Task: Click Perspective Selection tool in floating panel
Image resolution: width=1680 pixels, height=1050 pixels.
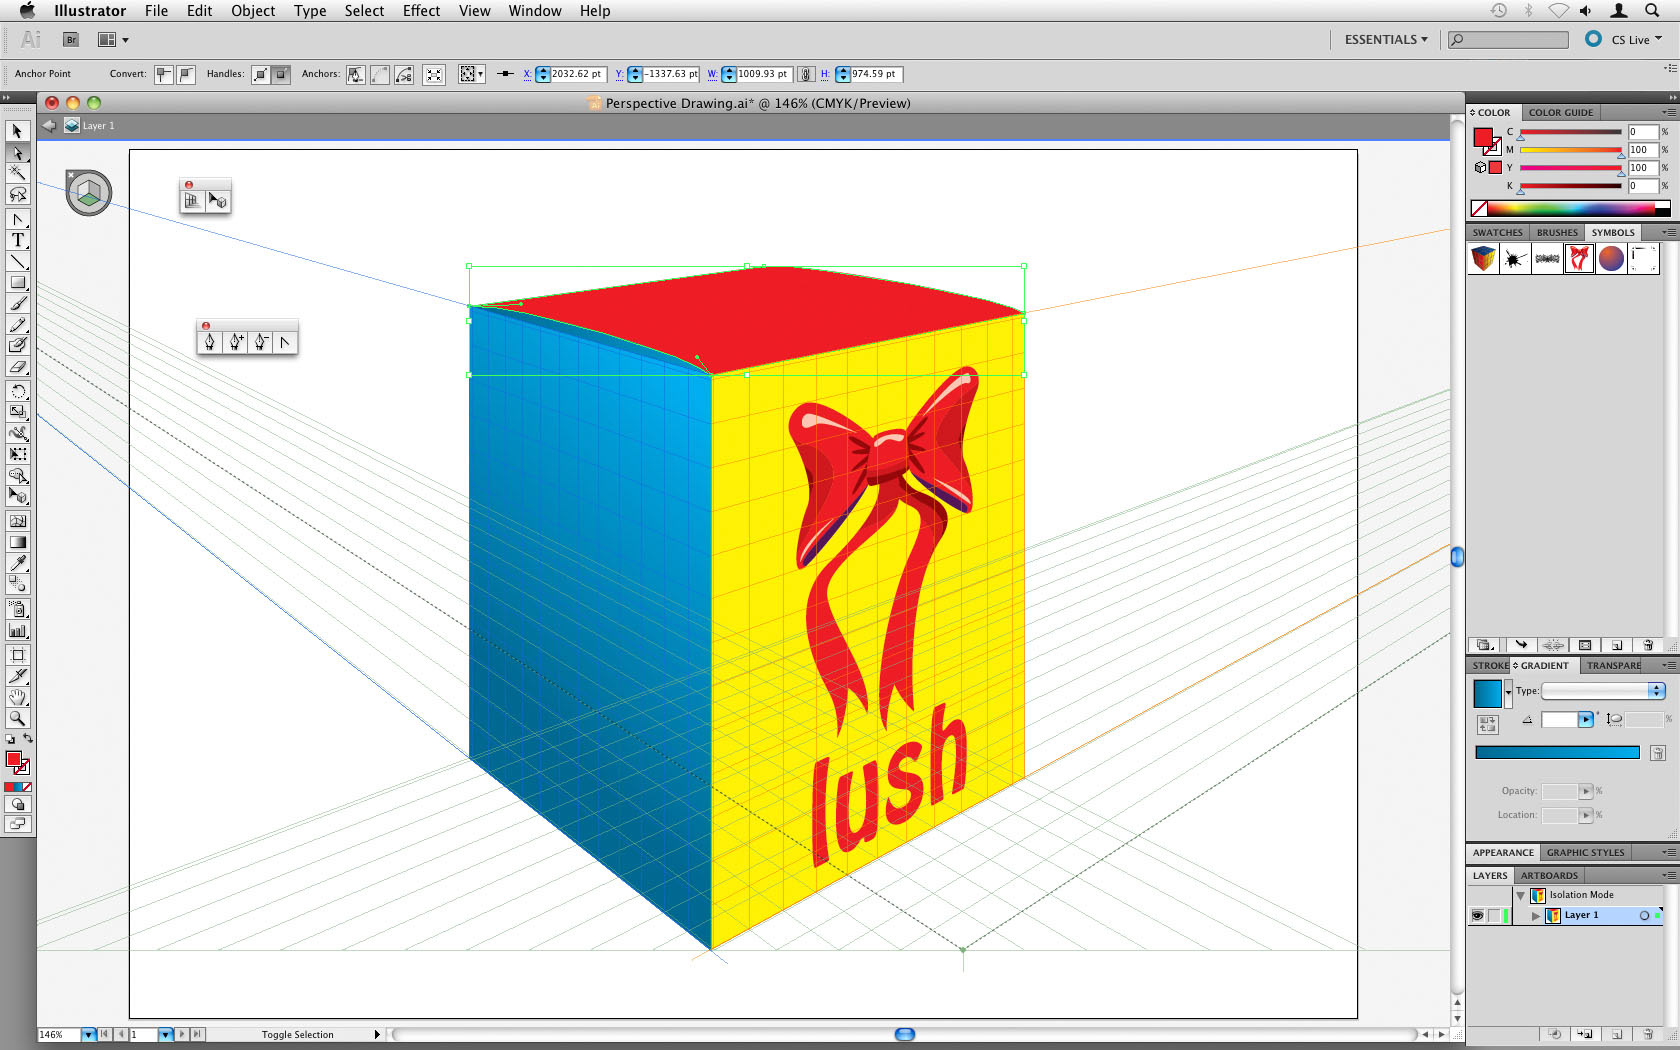Action: [x=218, y=201]
